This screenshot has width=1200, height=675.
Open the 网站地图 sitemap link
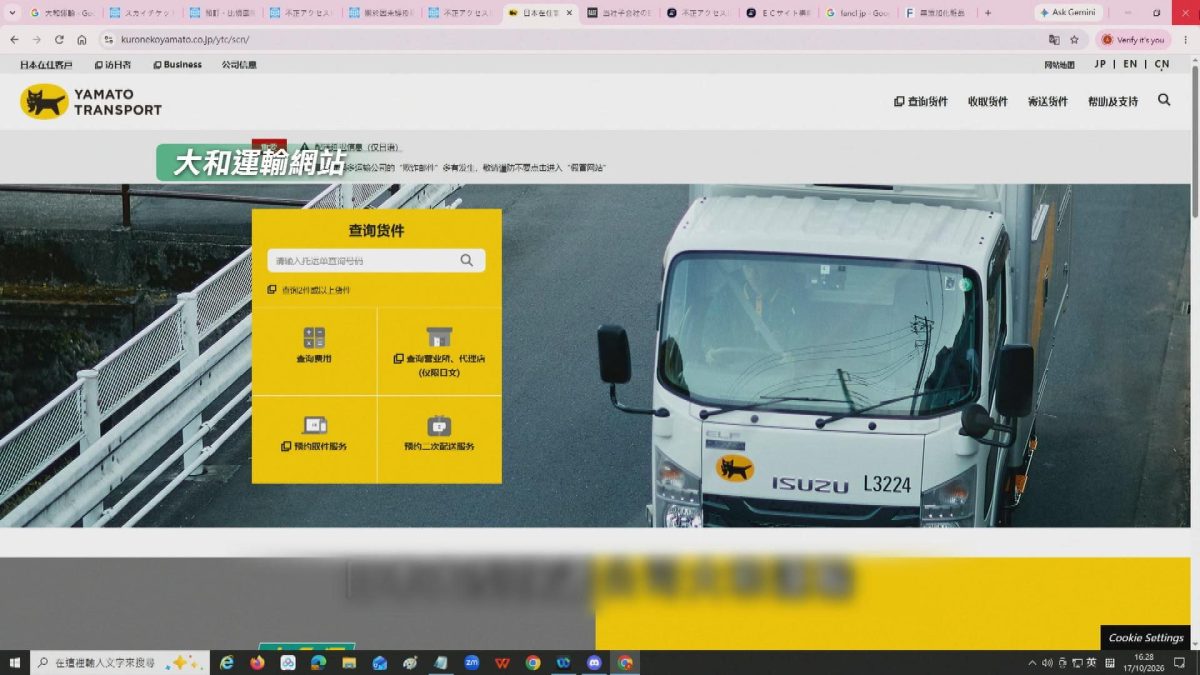click(1059, 65)
